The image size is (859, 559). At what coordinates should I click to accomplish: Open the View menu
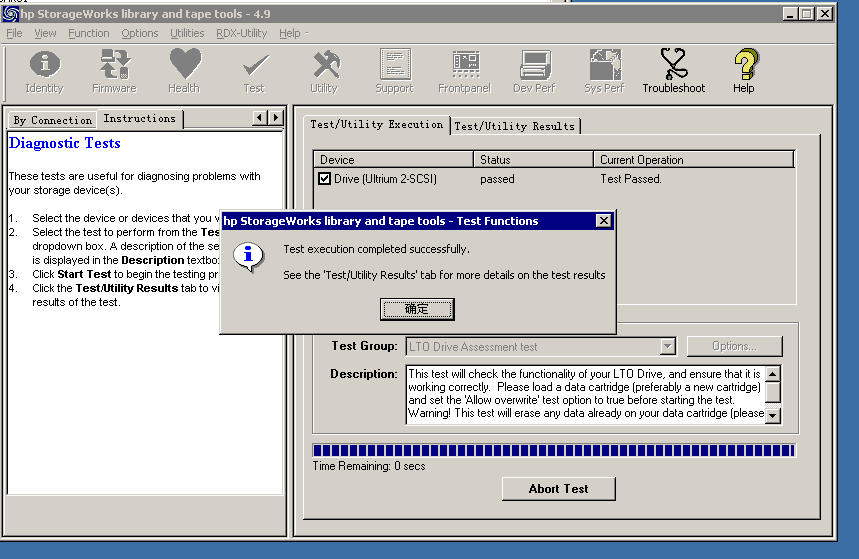tap(45, 33)
